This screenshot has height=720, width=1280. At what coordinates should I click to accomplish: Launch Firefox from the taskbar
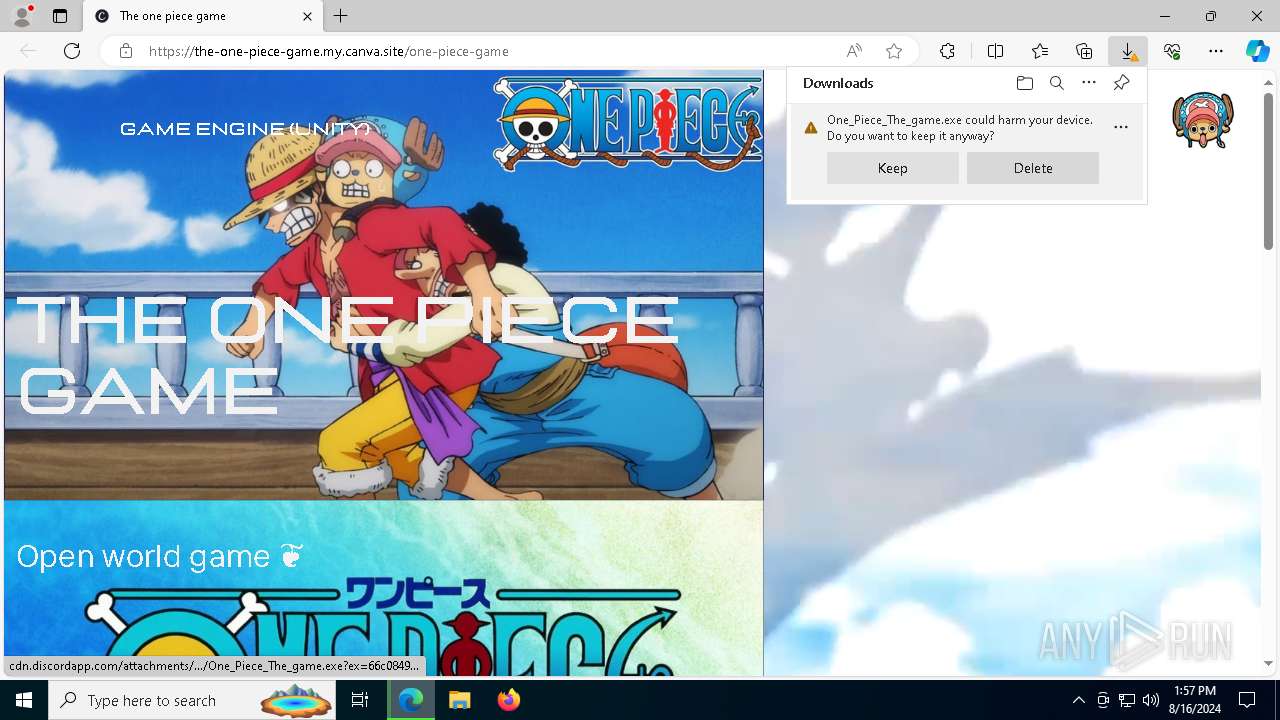[508, 700]
